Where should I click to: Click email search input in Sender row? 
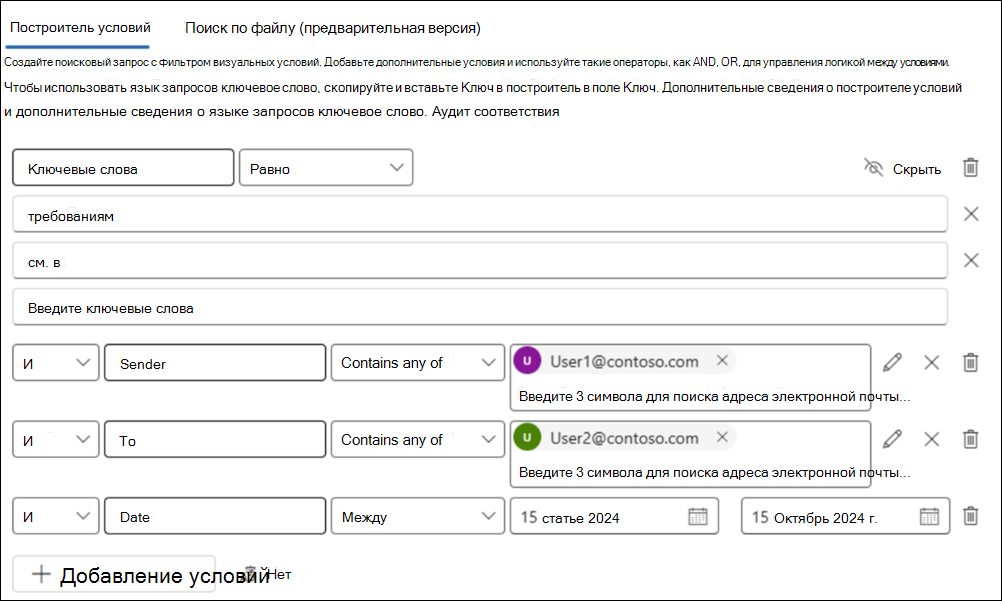tap(690, 396)
